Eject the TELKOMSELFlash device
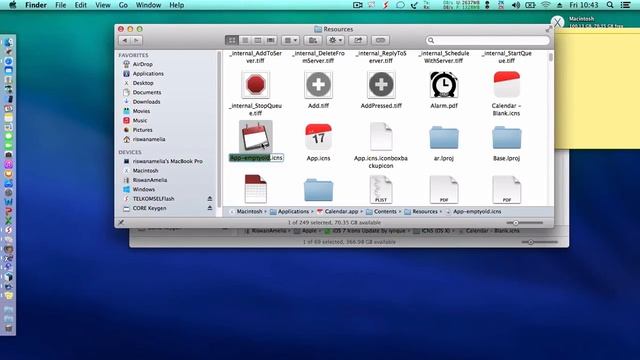The image size is (640, 360). click(210, 199)
